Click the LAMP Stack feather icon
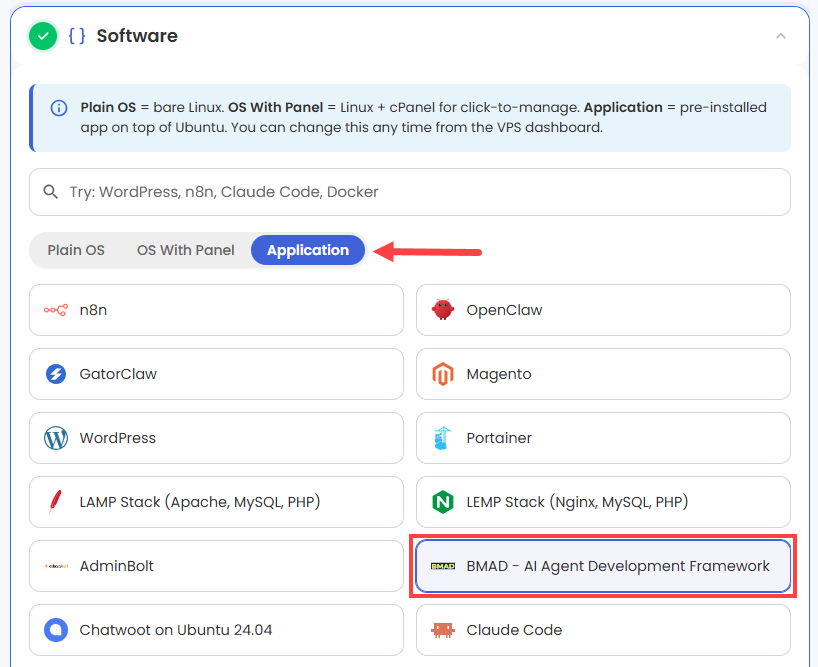The height and width of the screenshot is (667, 818). click(x=55, y=502)
